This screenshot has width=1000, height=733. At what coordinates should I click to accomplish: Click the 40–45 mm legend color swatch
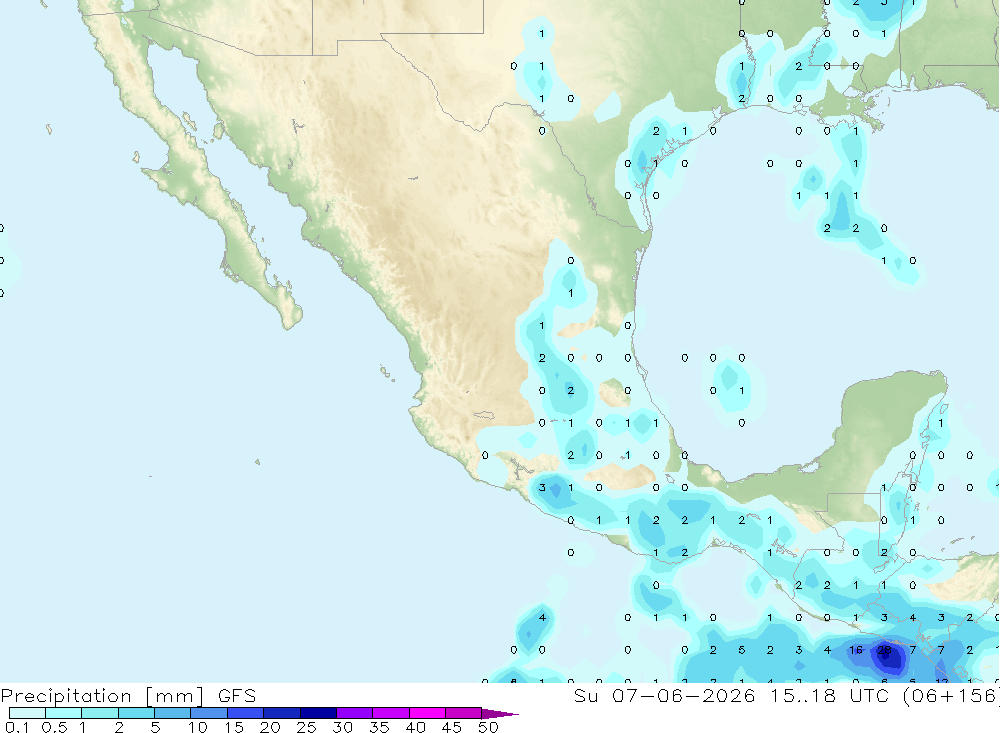427,713
